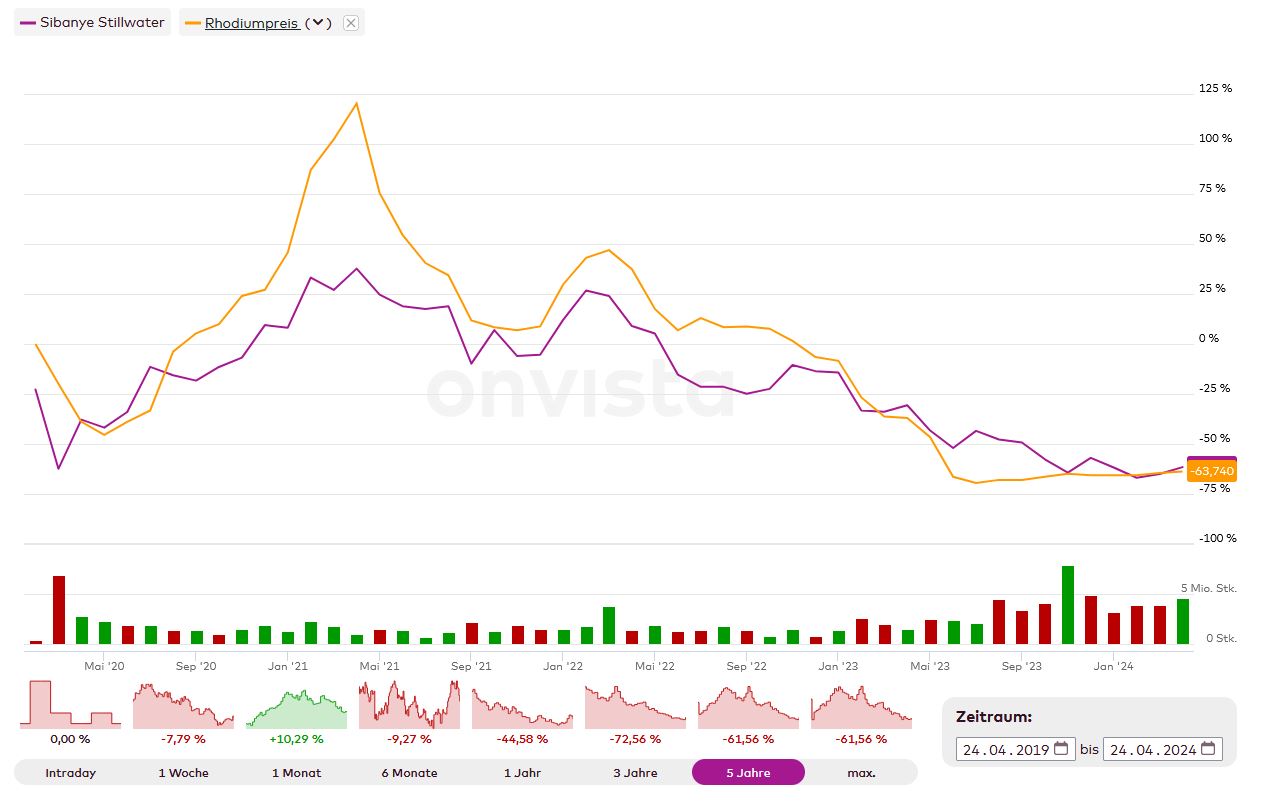1262x805 pixels.
Task: Click the Mai '23 axis label
Action: [x=930, y=665]
